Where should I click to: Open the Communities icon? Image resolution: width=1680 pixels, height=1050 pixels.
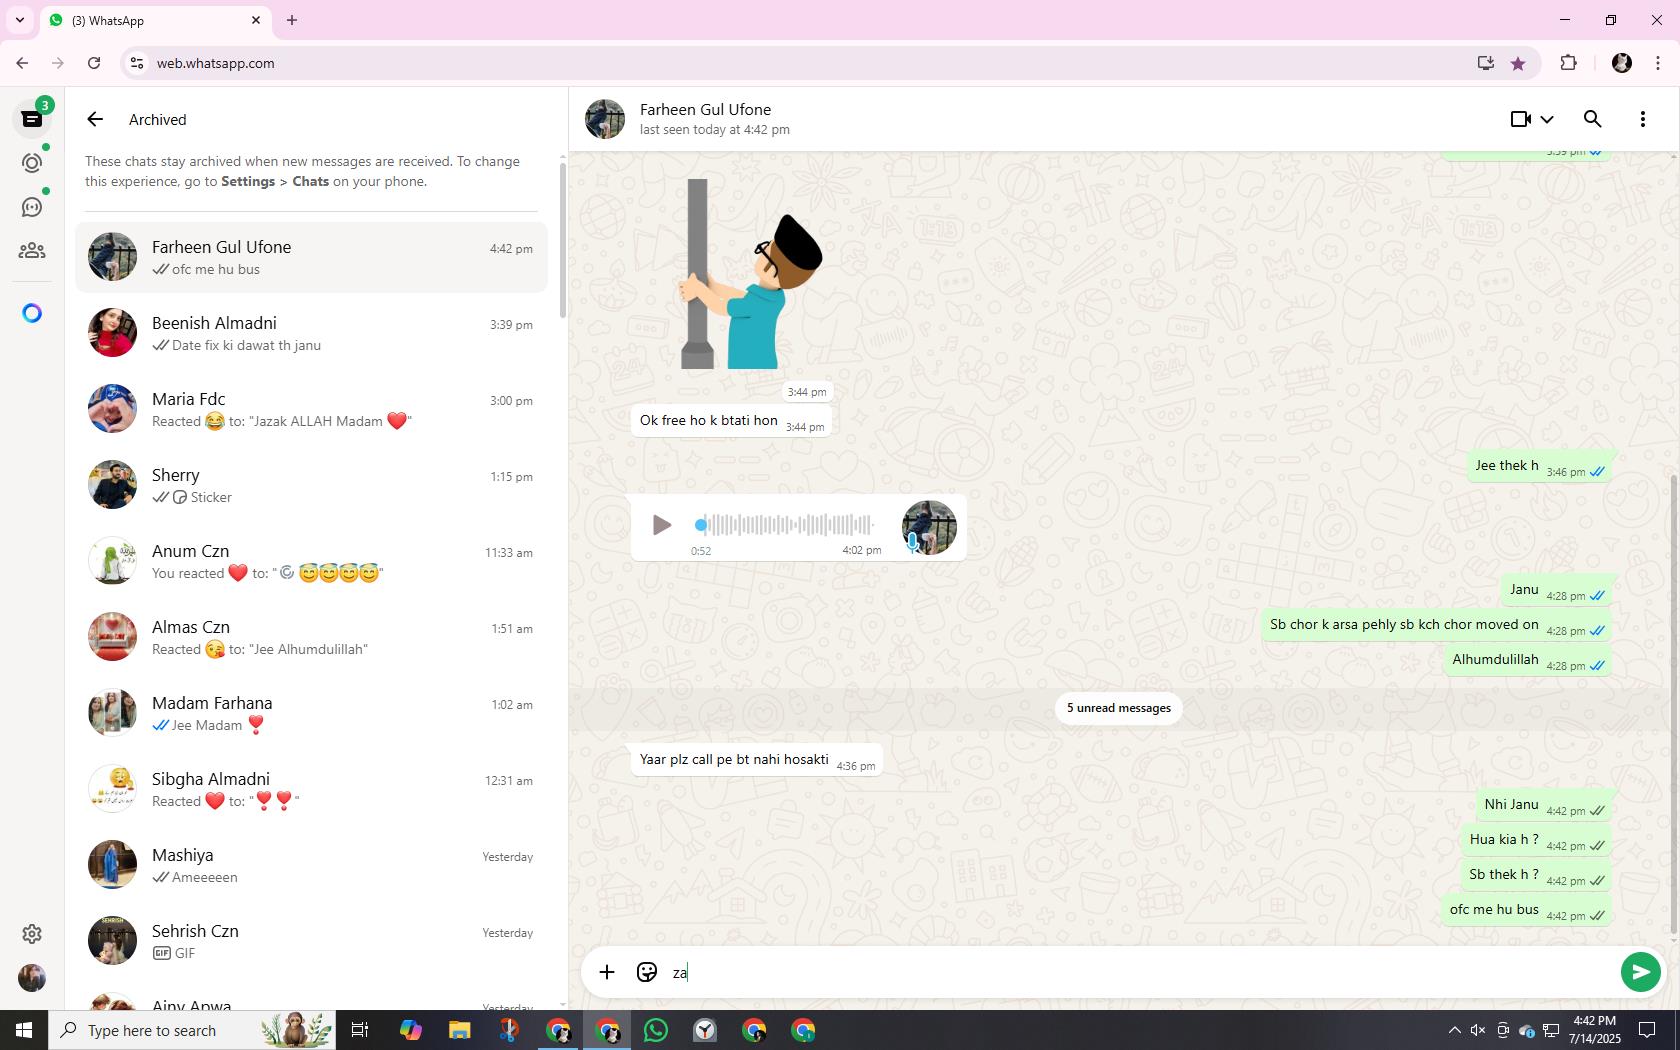tap(32, 251)
